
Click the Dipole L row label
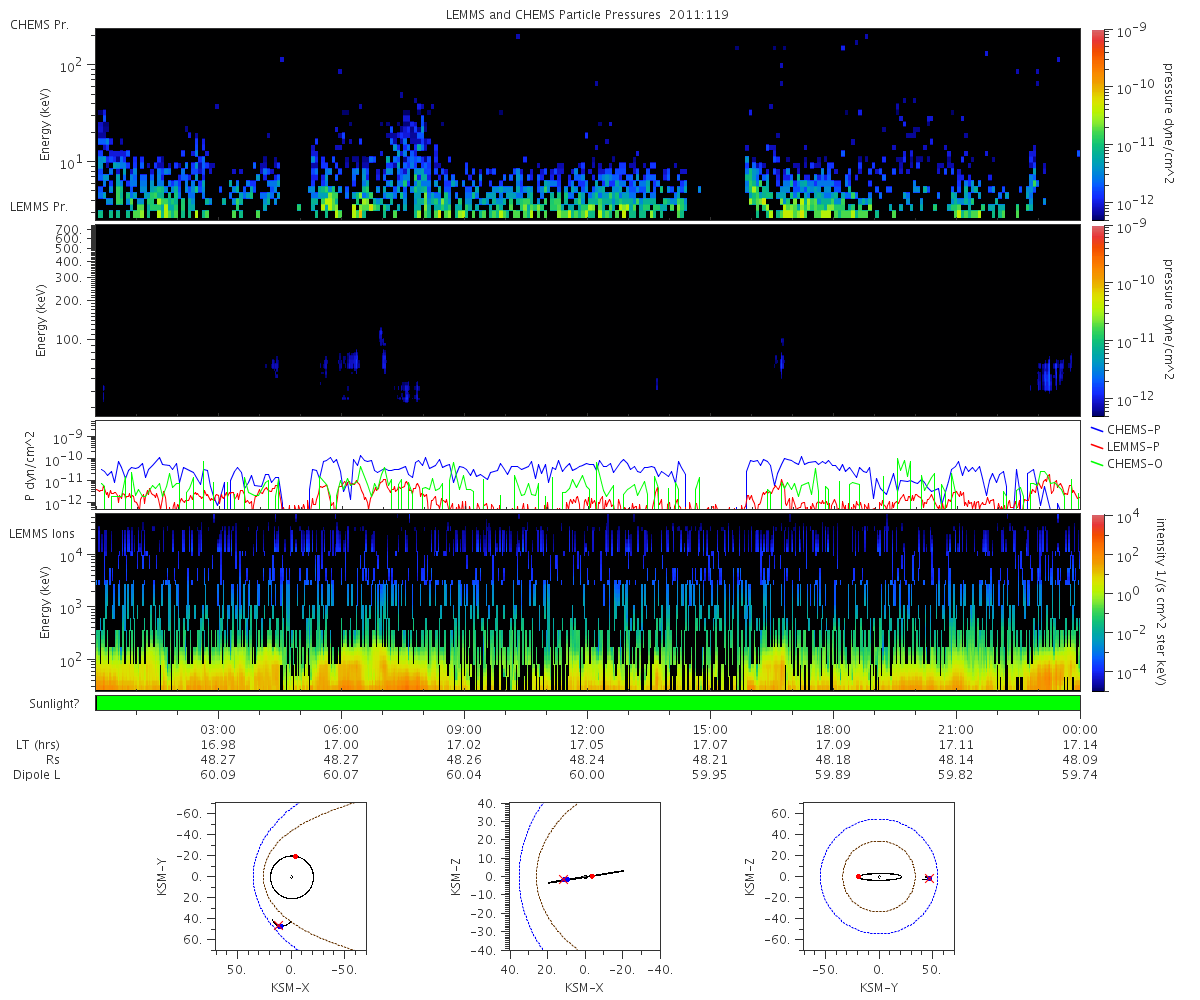(38, 775)
